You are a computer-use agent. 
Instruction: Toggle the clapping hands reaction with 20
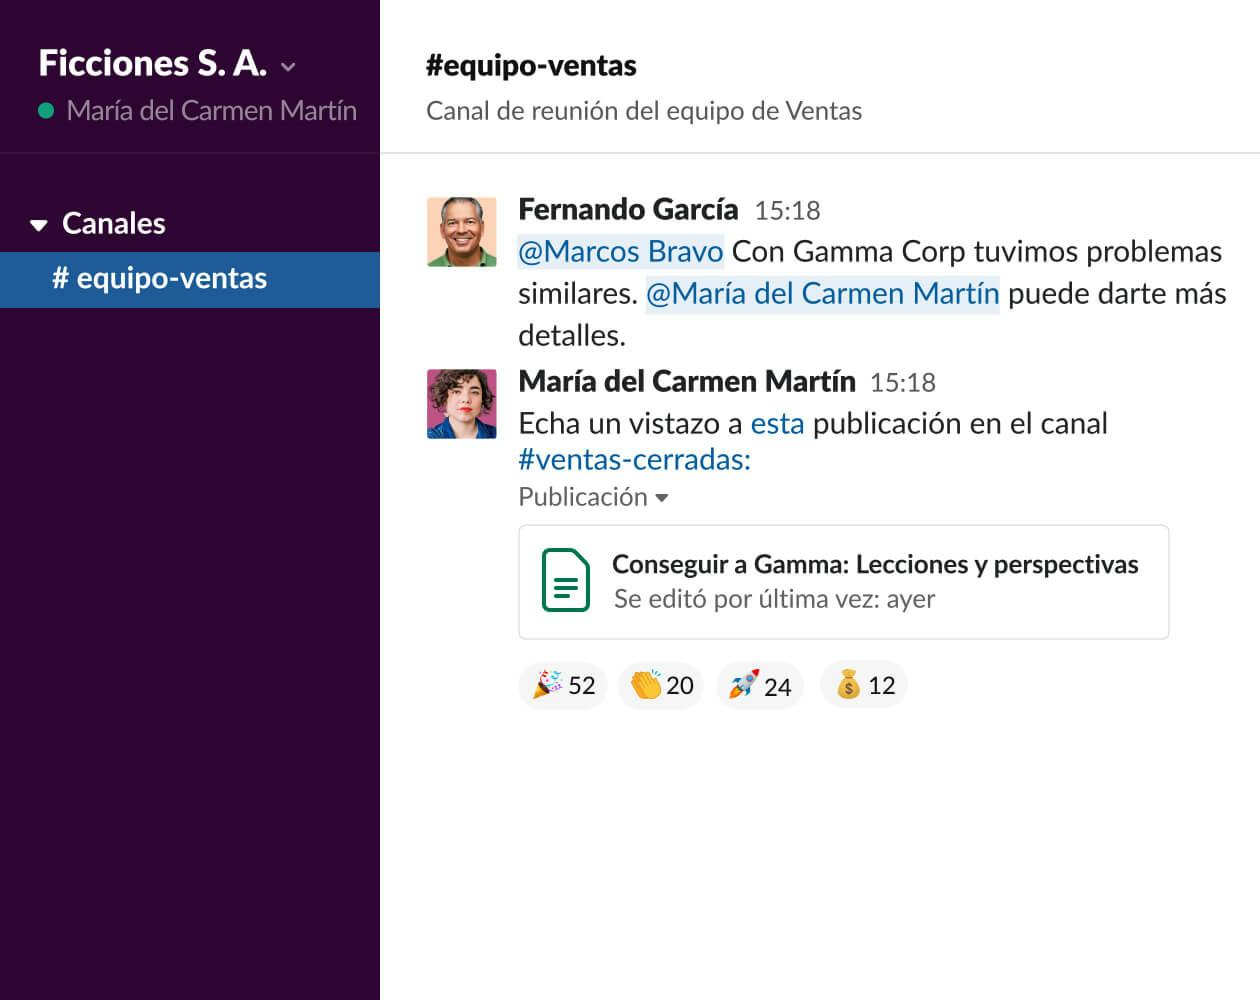coord(661,685)
